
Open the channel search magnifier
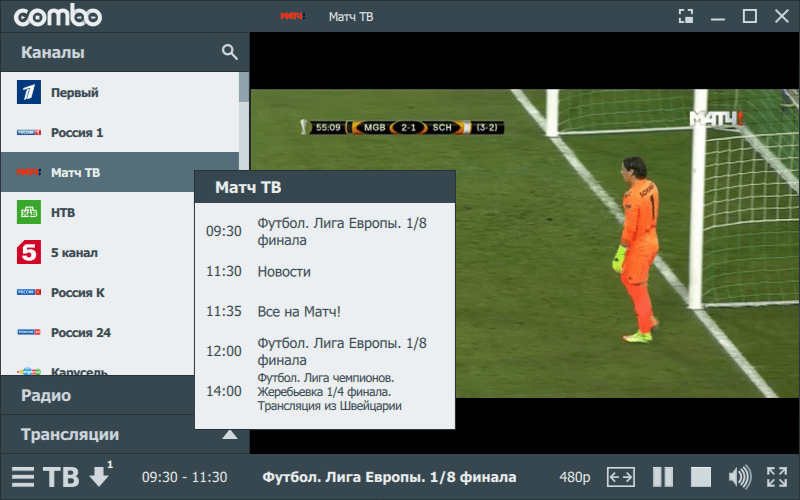230,52
